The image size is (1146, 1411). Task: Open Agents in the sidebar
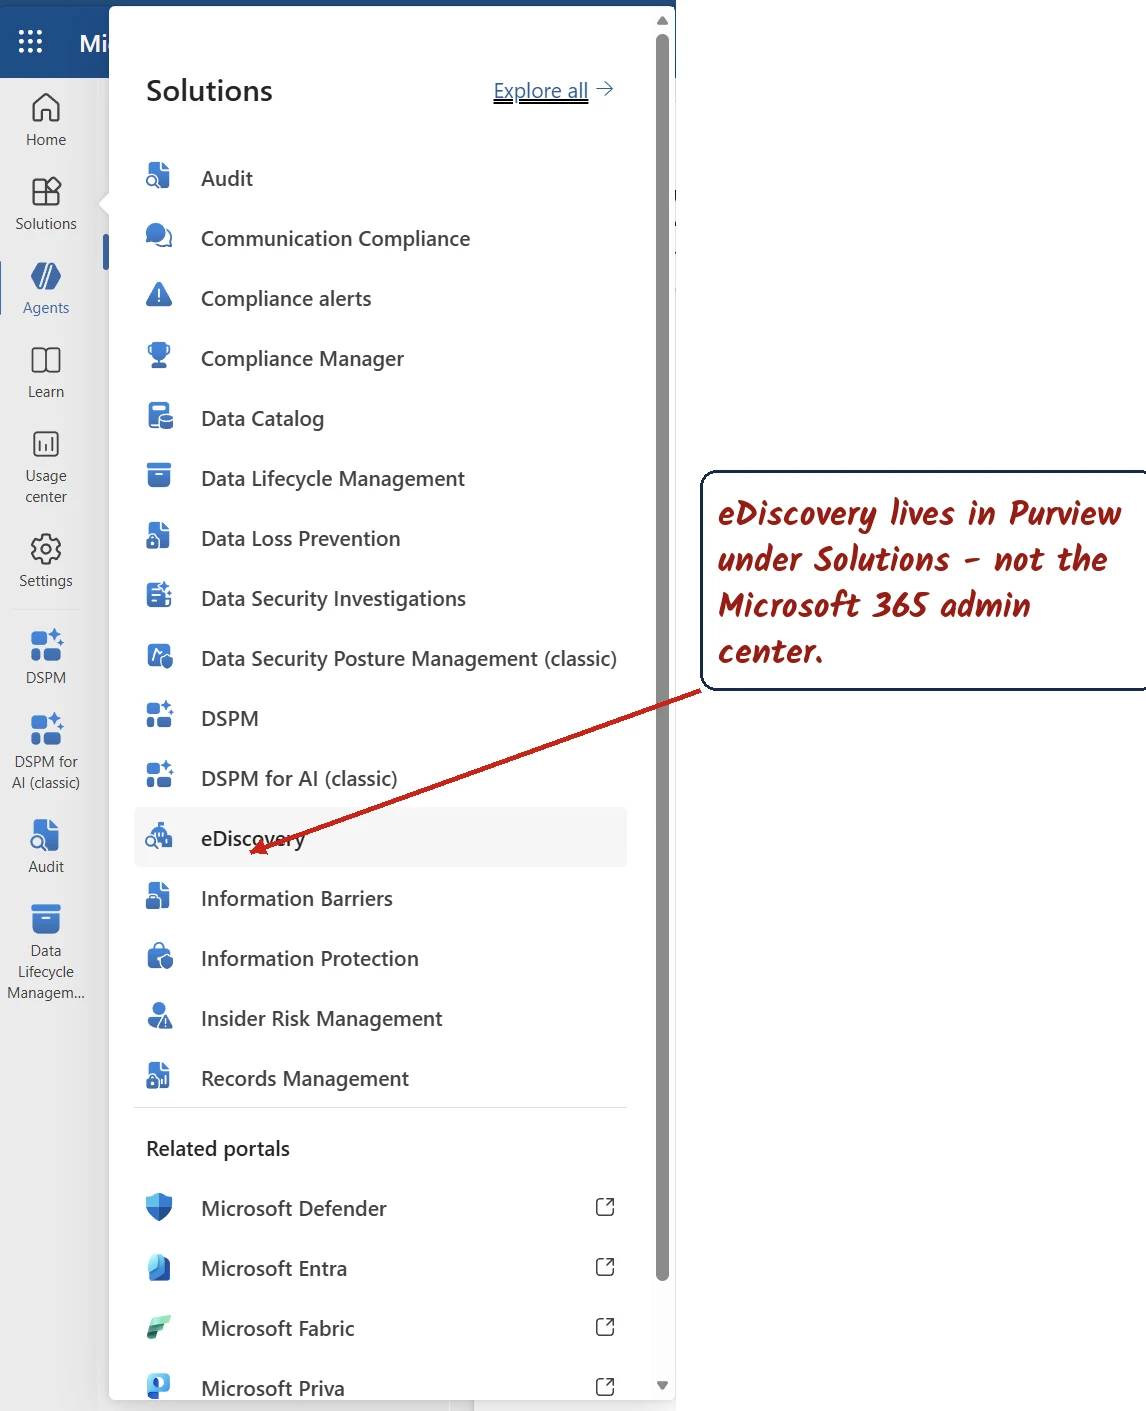pos(46,288)
